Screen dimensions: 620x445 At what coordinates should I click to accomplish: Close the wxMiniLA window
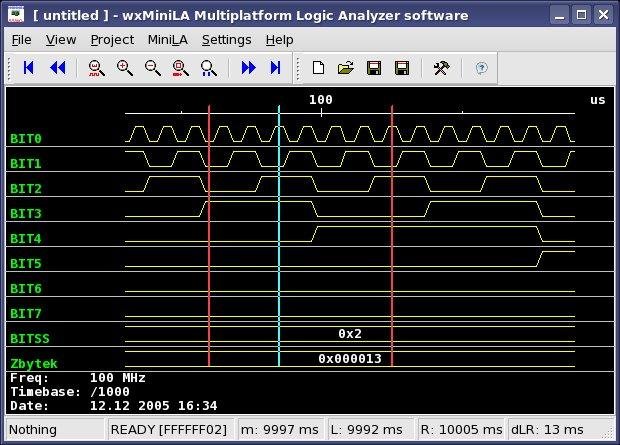click(603, 15)
